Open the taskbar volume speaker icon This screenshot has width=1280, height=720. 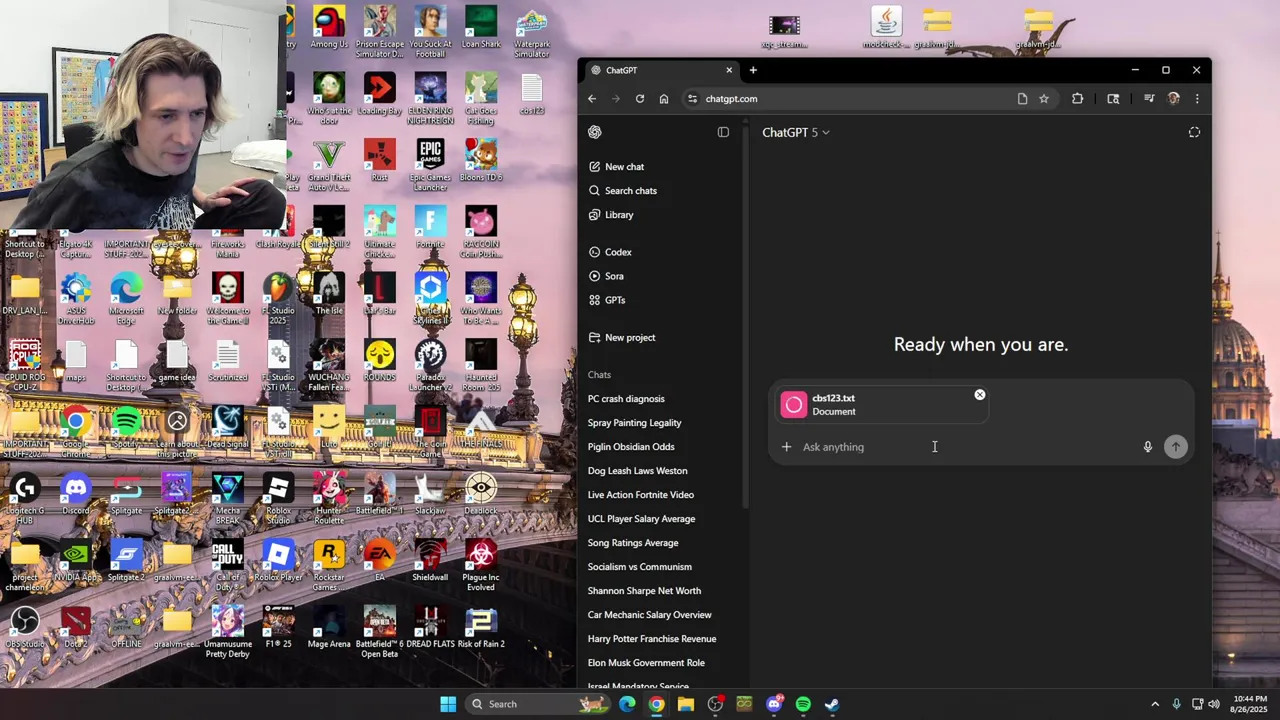click(x=1214, y=704)
